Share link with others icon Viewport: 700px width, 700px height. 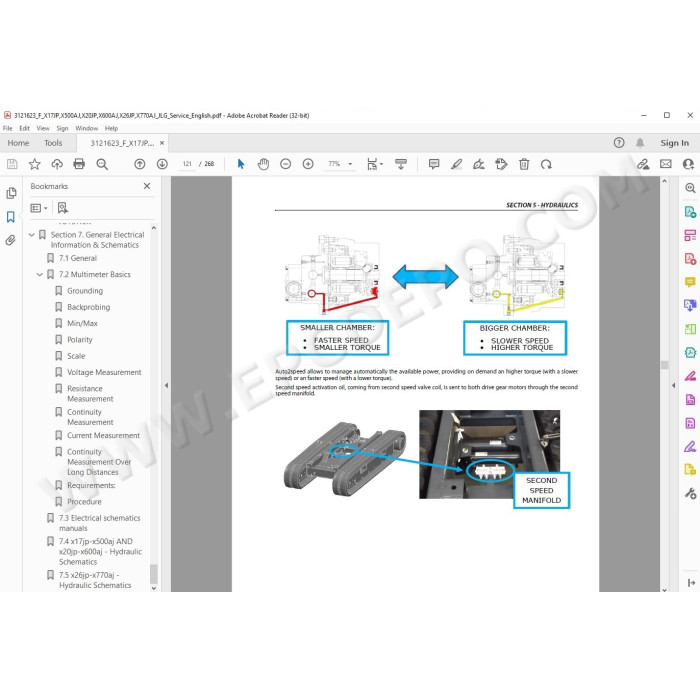643,164
